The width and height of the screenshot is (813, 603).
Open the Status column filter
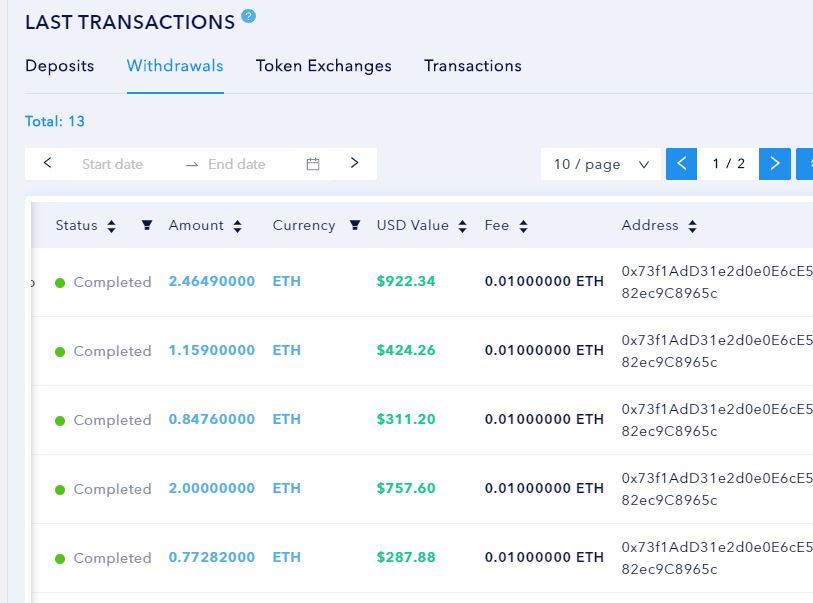[147, 225]
